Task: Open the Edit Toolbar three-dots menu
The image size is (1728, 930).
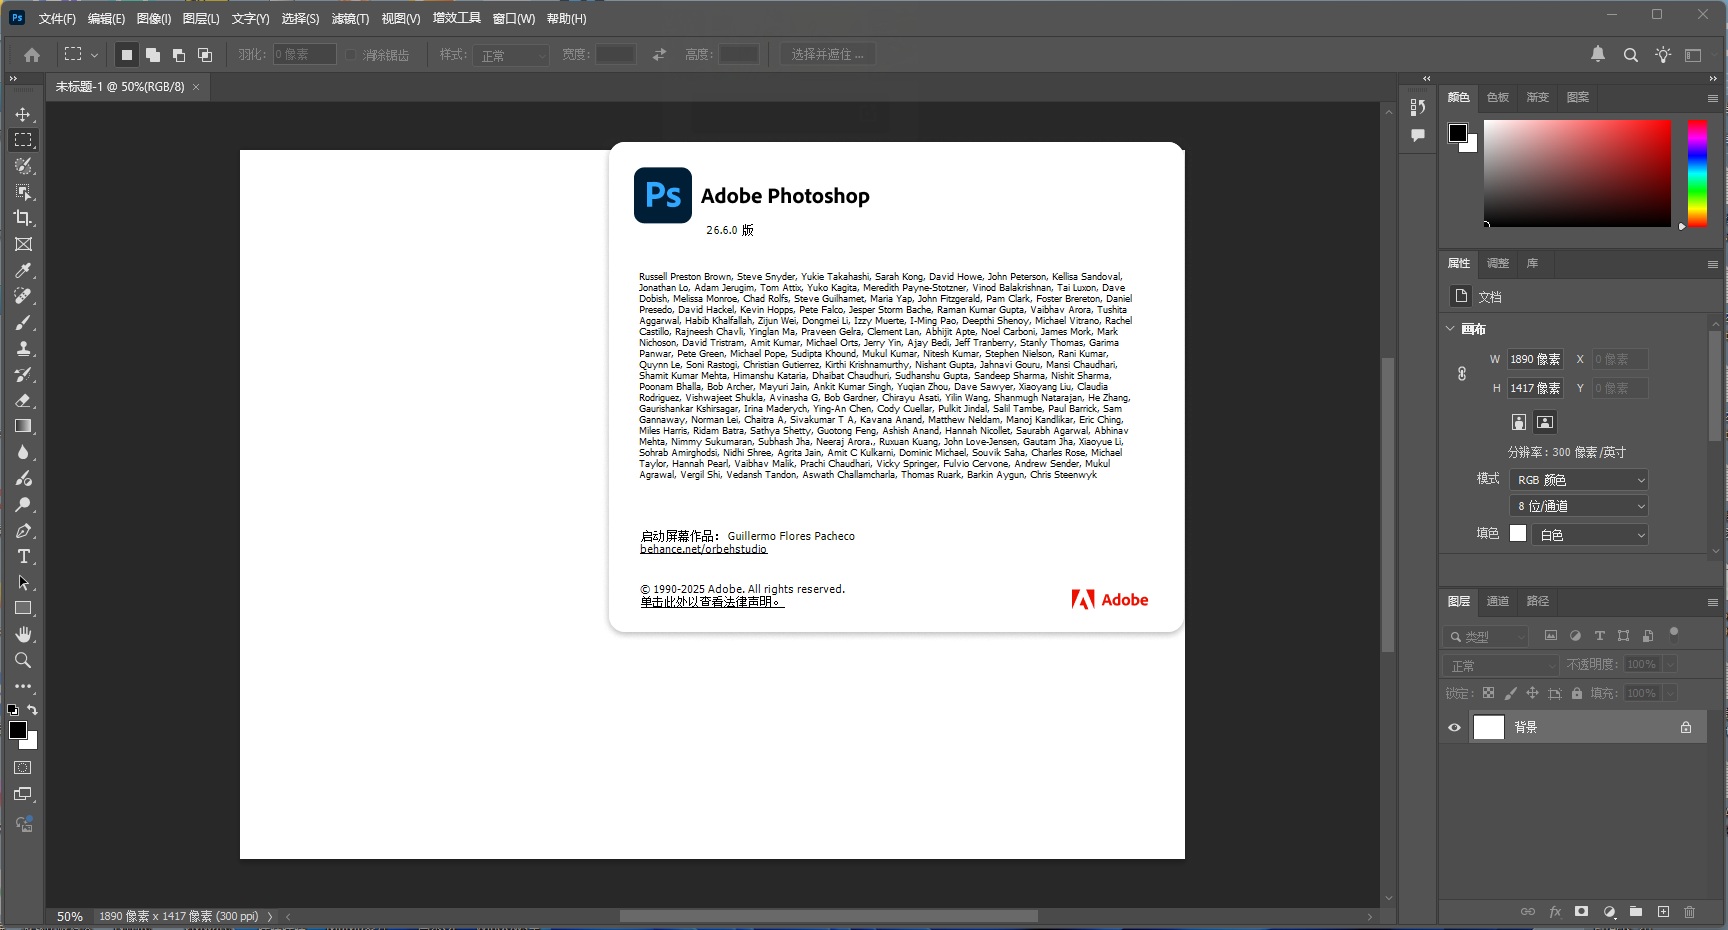Action: click(x=23, y=686)
